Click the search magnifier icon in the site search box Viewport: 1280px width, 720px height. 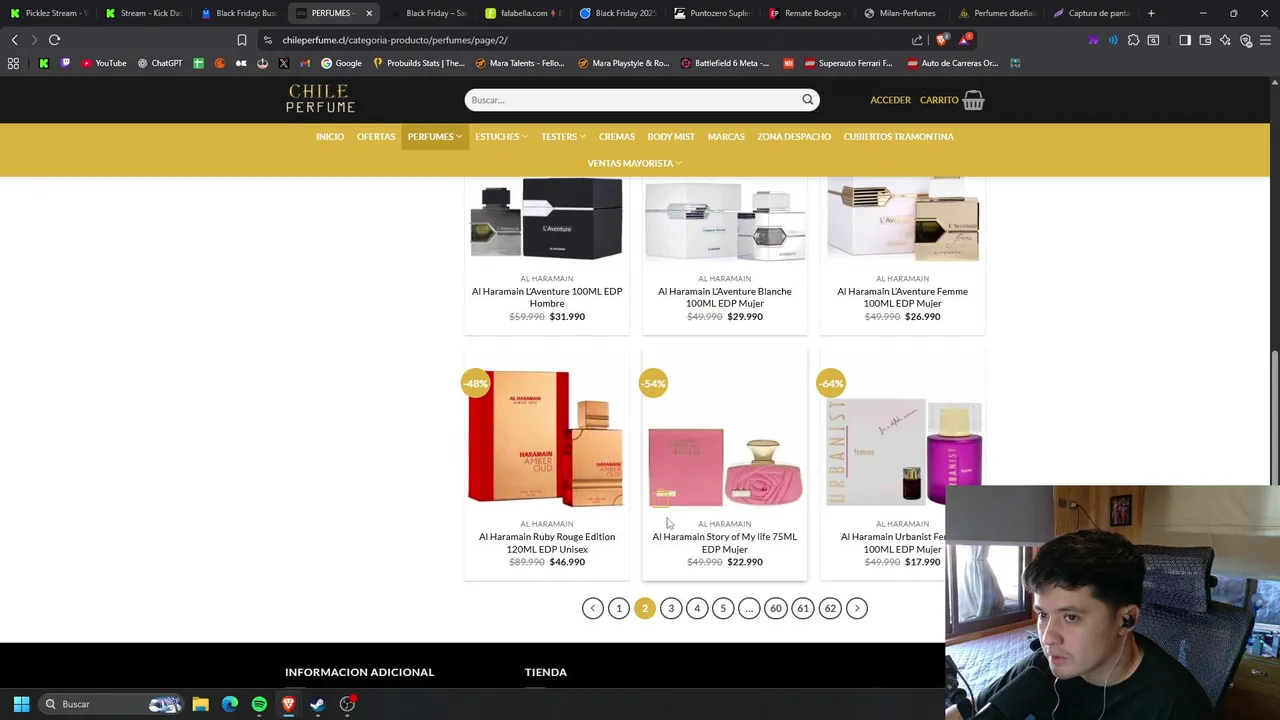point(807,100)
